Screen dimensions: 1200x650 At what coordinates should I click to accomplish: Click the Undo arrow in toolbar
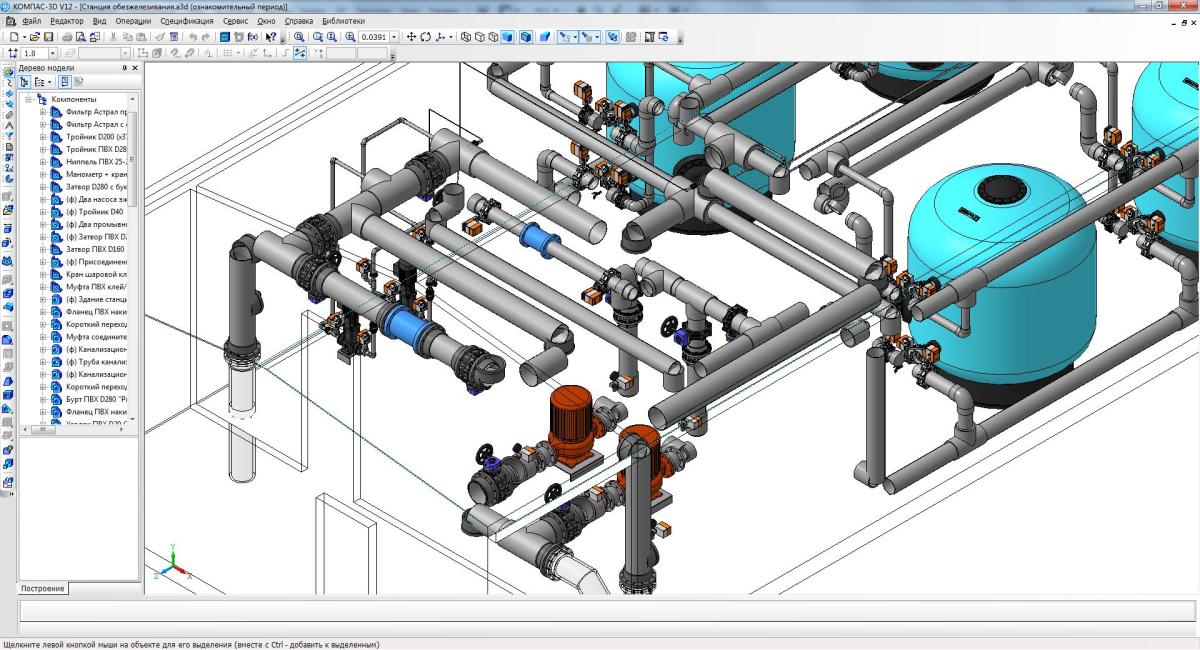(192, 37)
